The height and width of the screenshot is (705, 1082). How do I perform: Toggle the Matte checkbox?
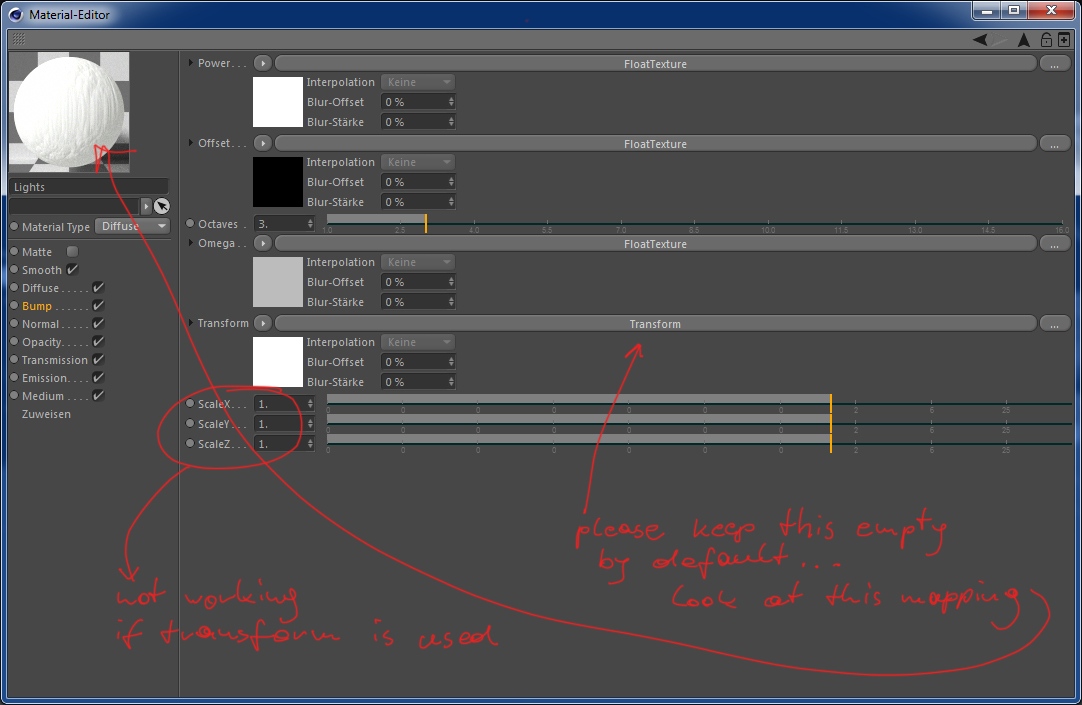[x=72, y=252]
